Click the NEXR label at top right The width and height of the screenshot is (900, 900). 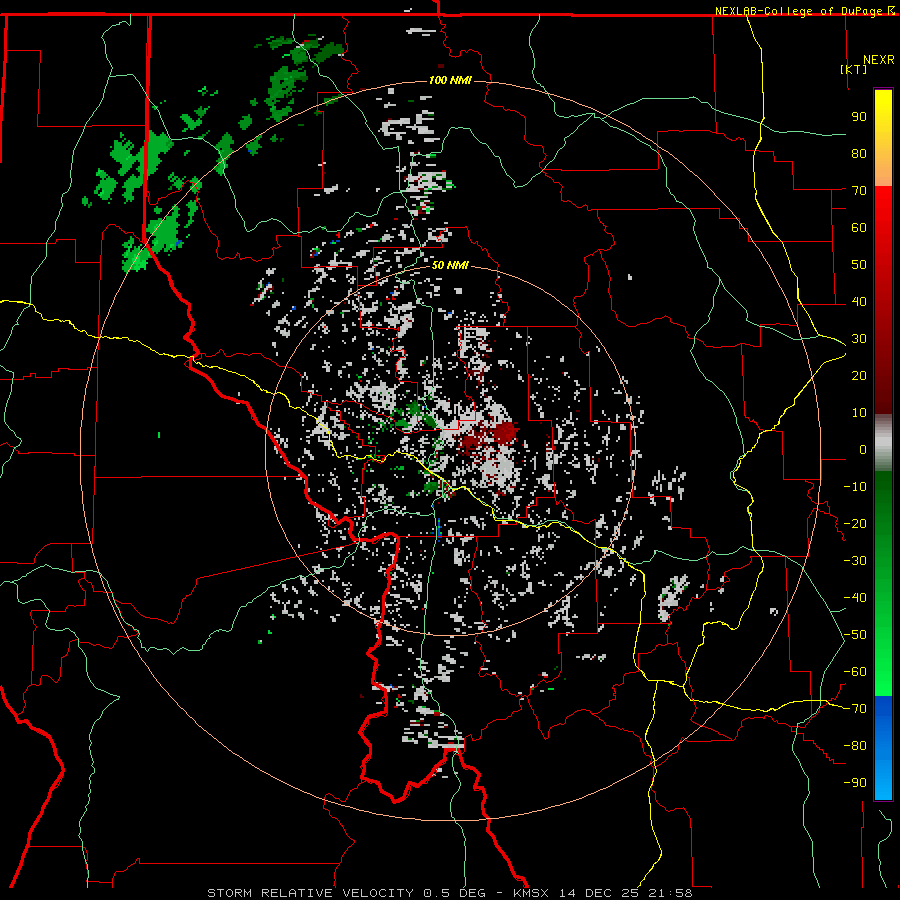(x=879, y=60)
